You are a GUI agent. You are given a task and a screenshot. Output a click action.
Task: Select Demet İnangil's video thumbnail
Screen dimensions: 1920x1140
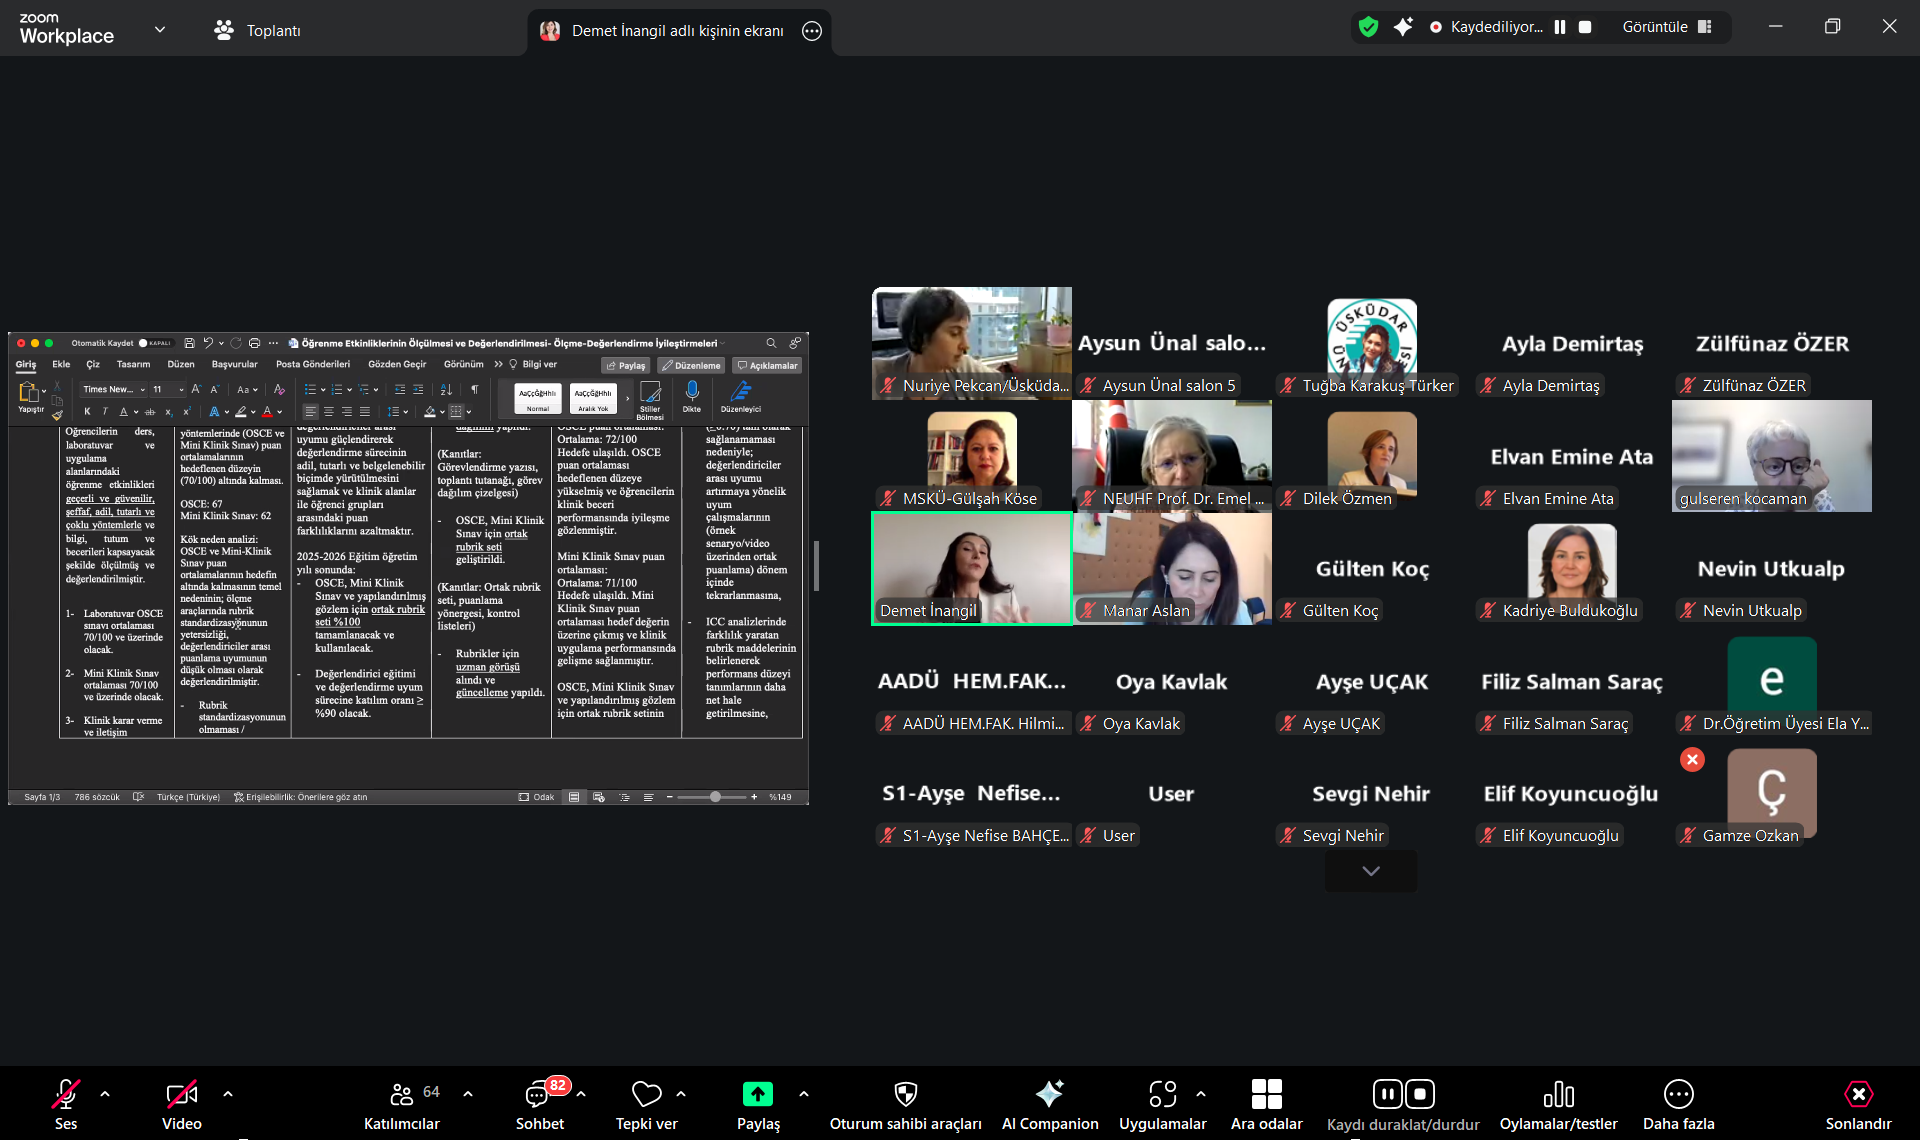pos(971,568)
